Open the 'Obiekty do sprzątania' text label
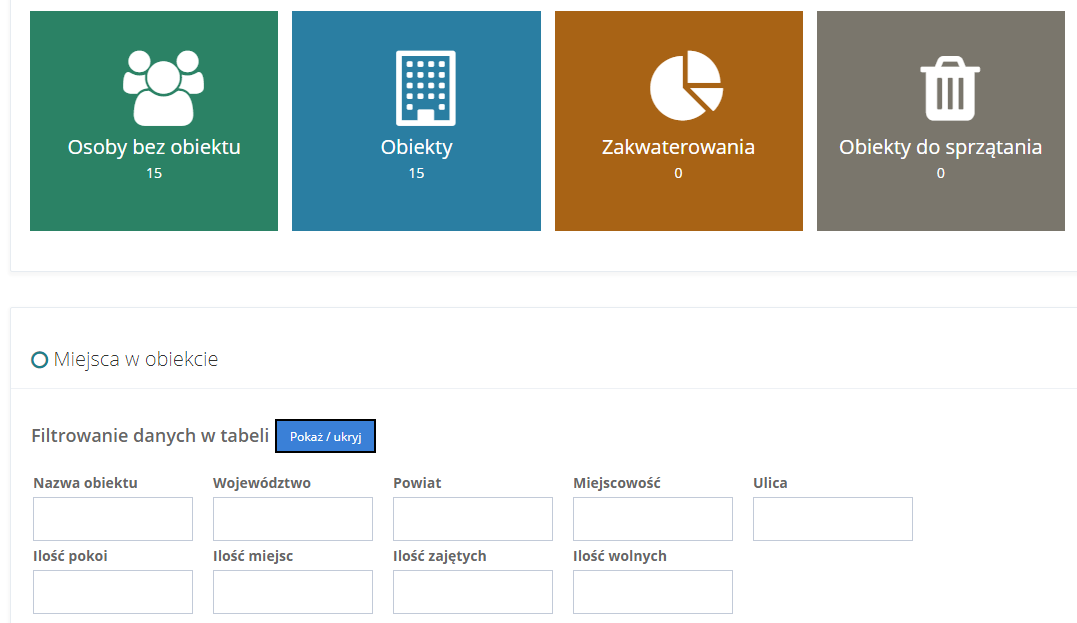Screen dimensions: 1077x623 (x=940, y=147)
